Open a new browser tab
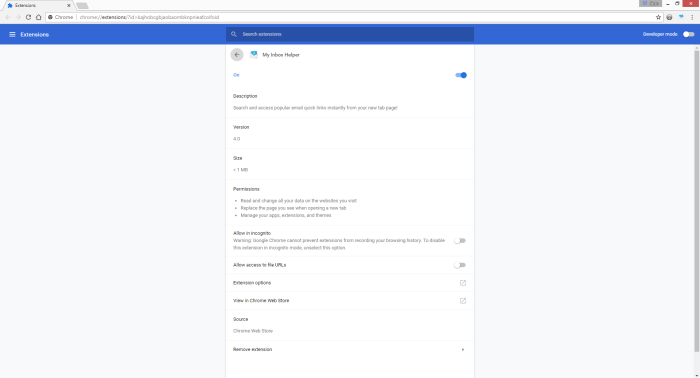 pyautogui.click(x=82, y=5)
